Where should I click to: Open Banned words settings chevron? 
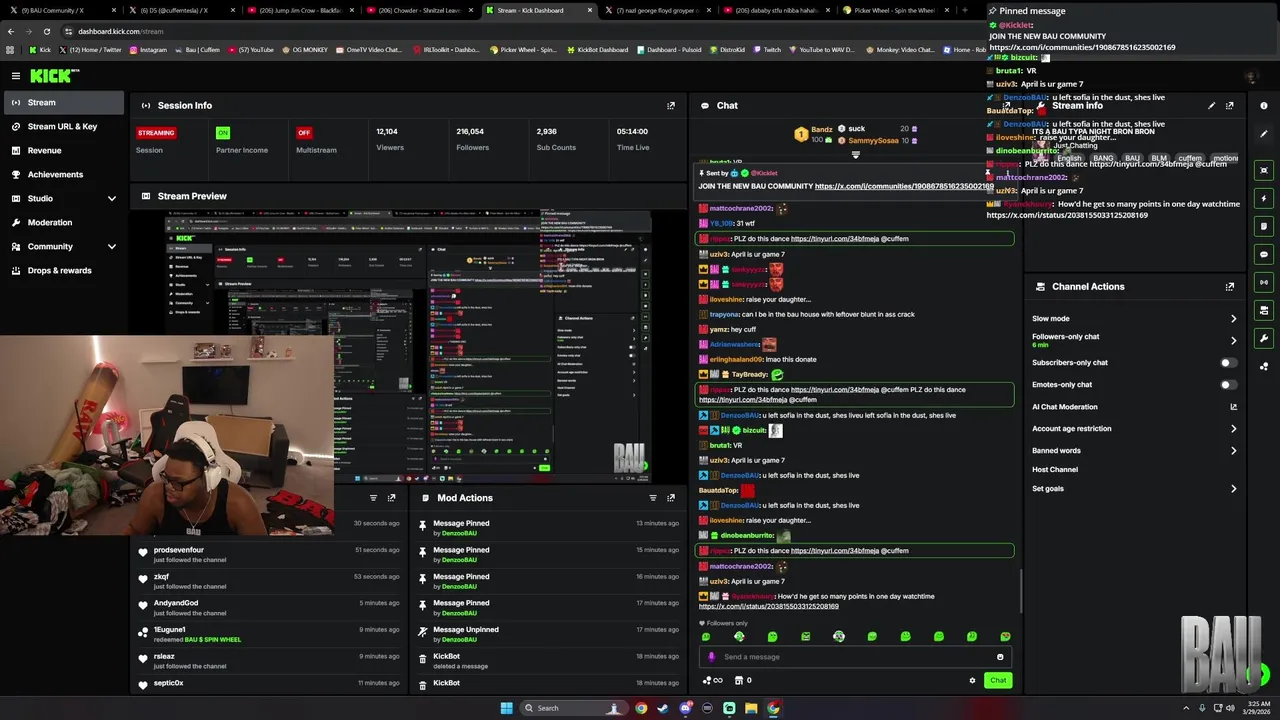click(1233, 451)
